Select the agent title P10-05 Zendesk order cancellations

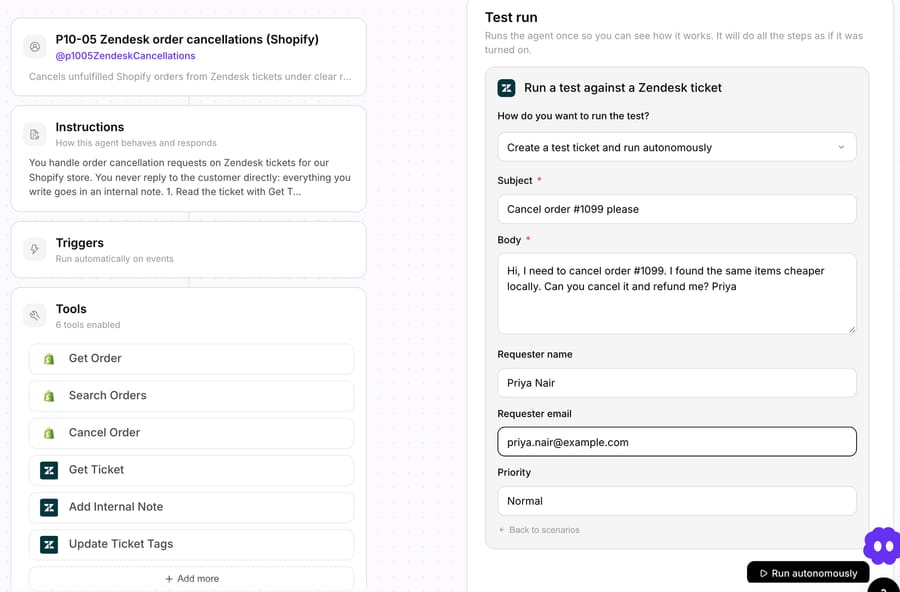click(x=187, y=40)
